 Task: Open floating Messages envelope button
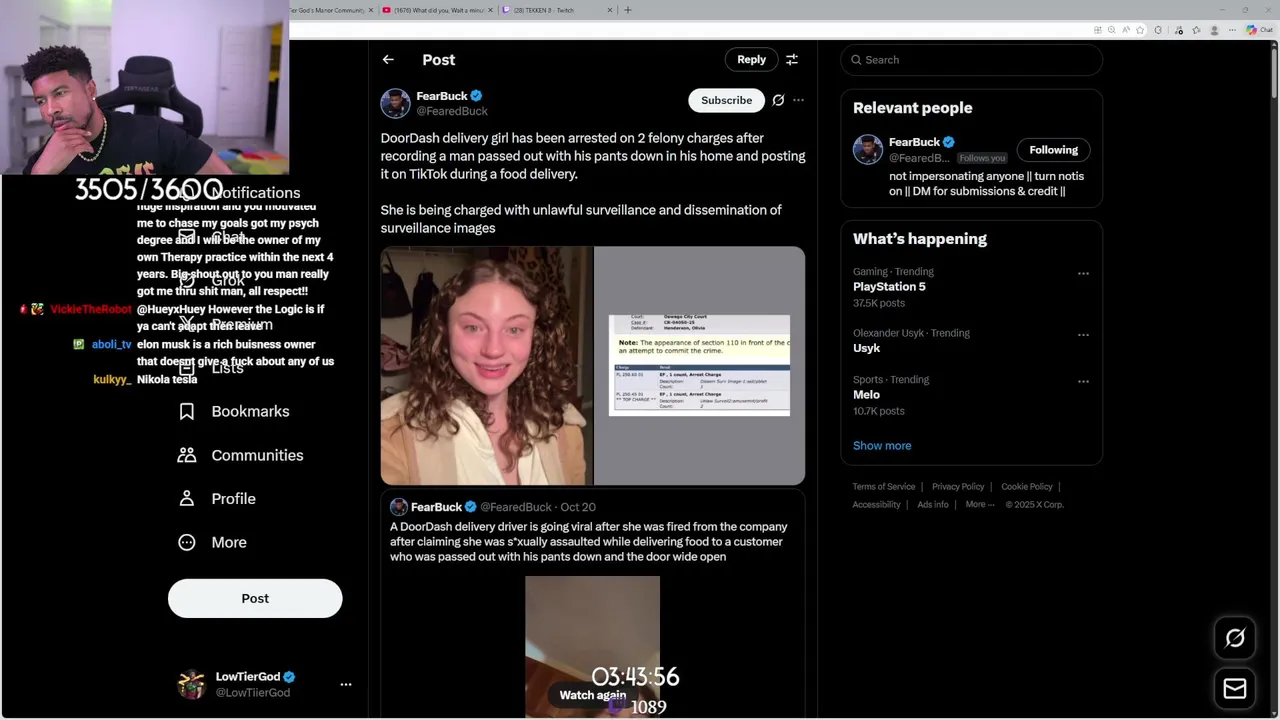1235,688
